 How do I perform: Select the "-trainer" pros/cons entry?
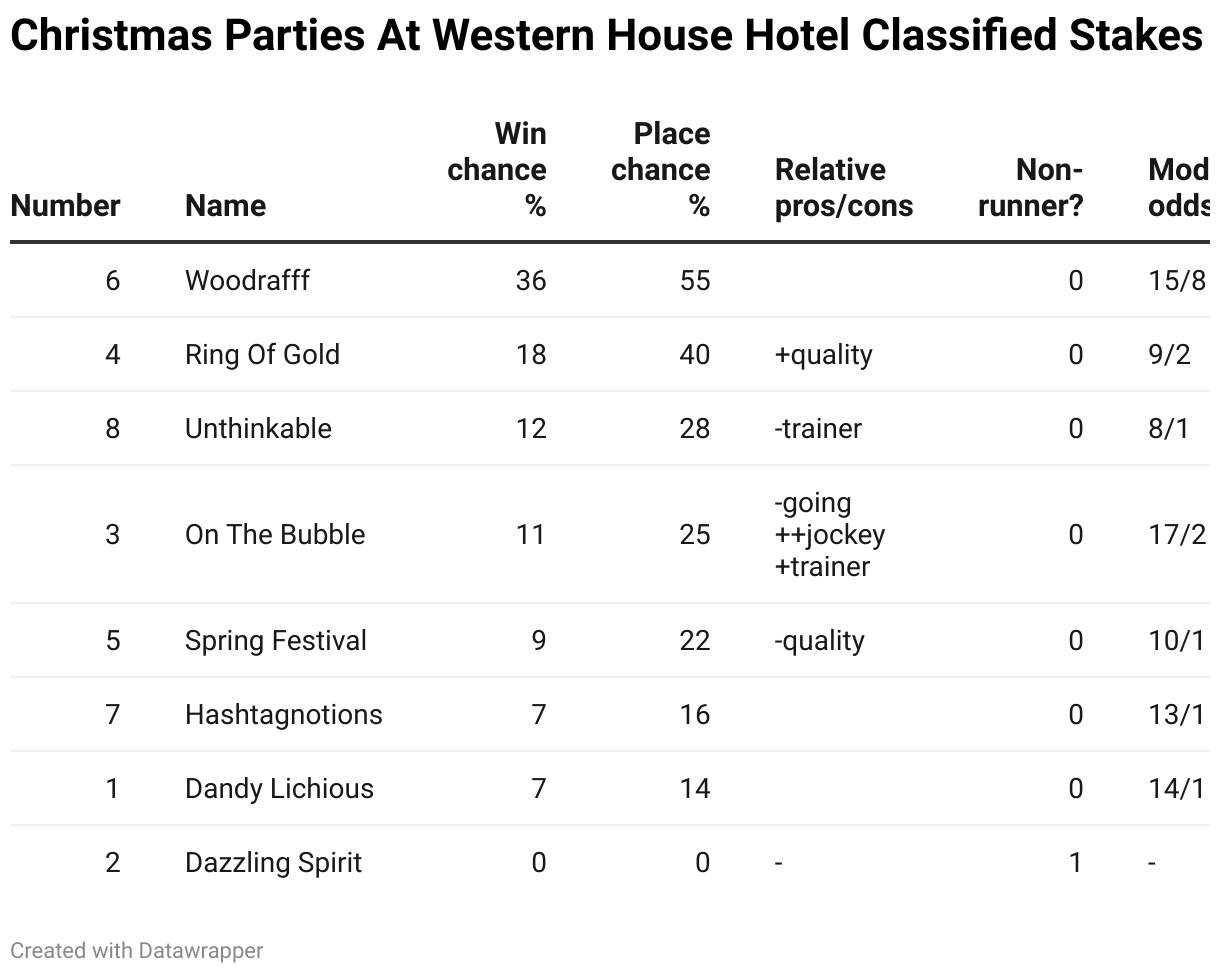[x=817, y=428]
